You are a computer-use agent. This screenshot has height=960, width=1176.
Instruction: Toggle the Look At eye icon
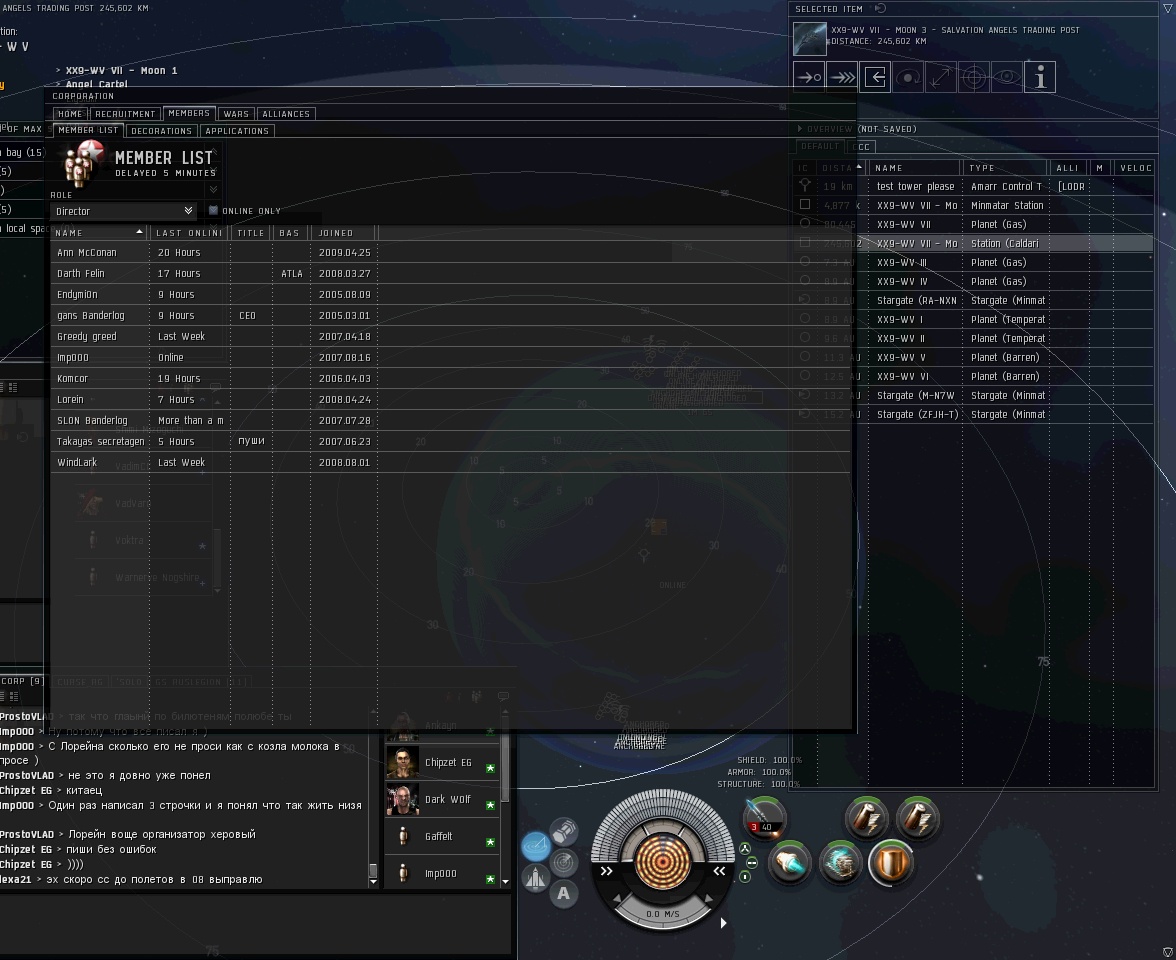pyautogui.click(x=1006, y=77)
